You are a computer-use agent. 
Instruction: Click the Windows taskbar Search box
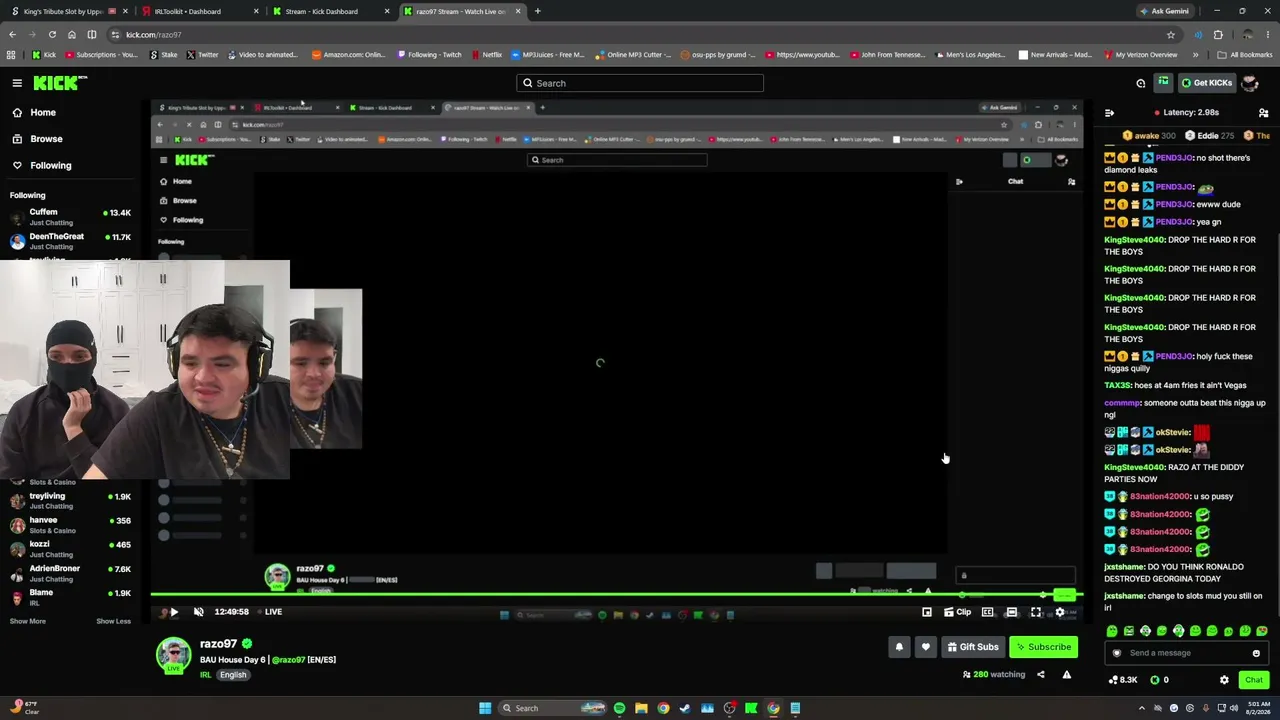[553, 708]
